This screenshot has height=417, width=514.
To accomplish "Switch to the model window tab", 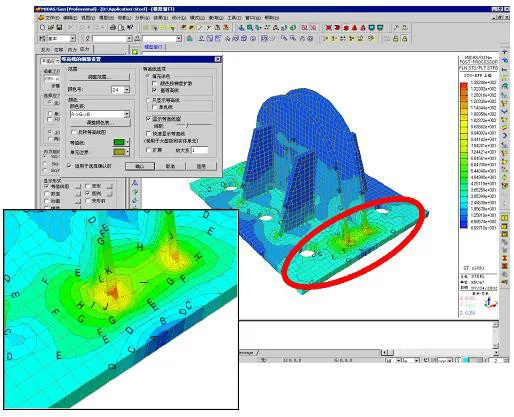I will 154,47.
